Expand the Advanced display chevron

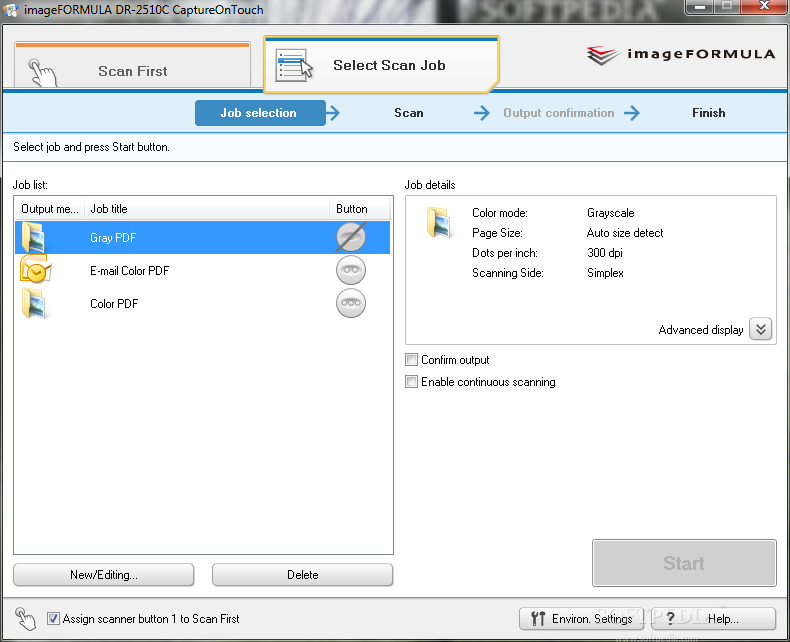(761, 330)
